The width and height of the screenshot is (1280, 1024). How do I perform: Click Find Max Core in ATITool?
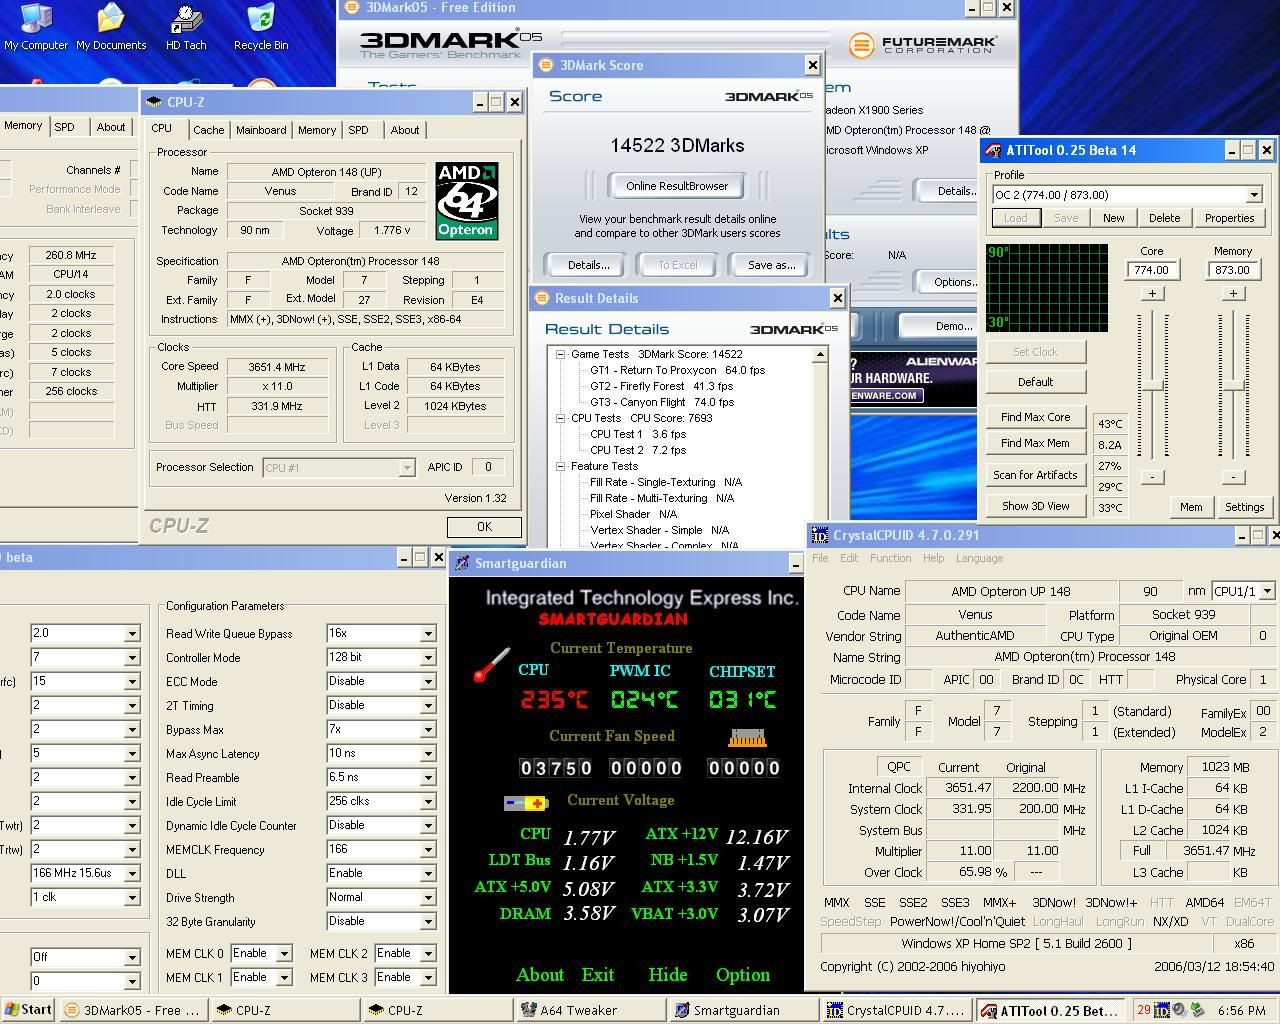pos(1035,417)
